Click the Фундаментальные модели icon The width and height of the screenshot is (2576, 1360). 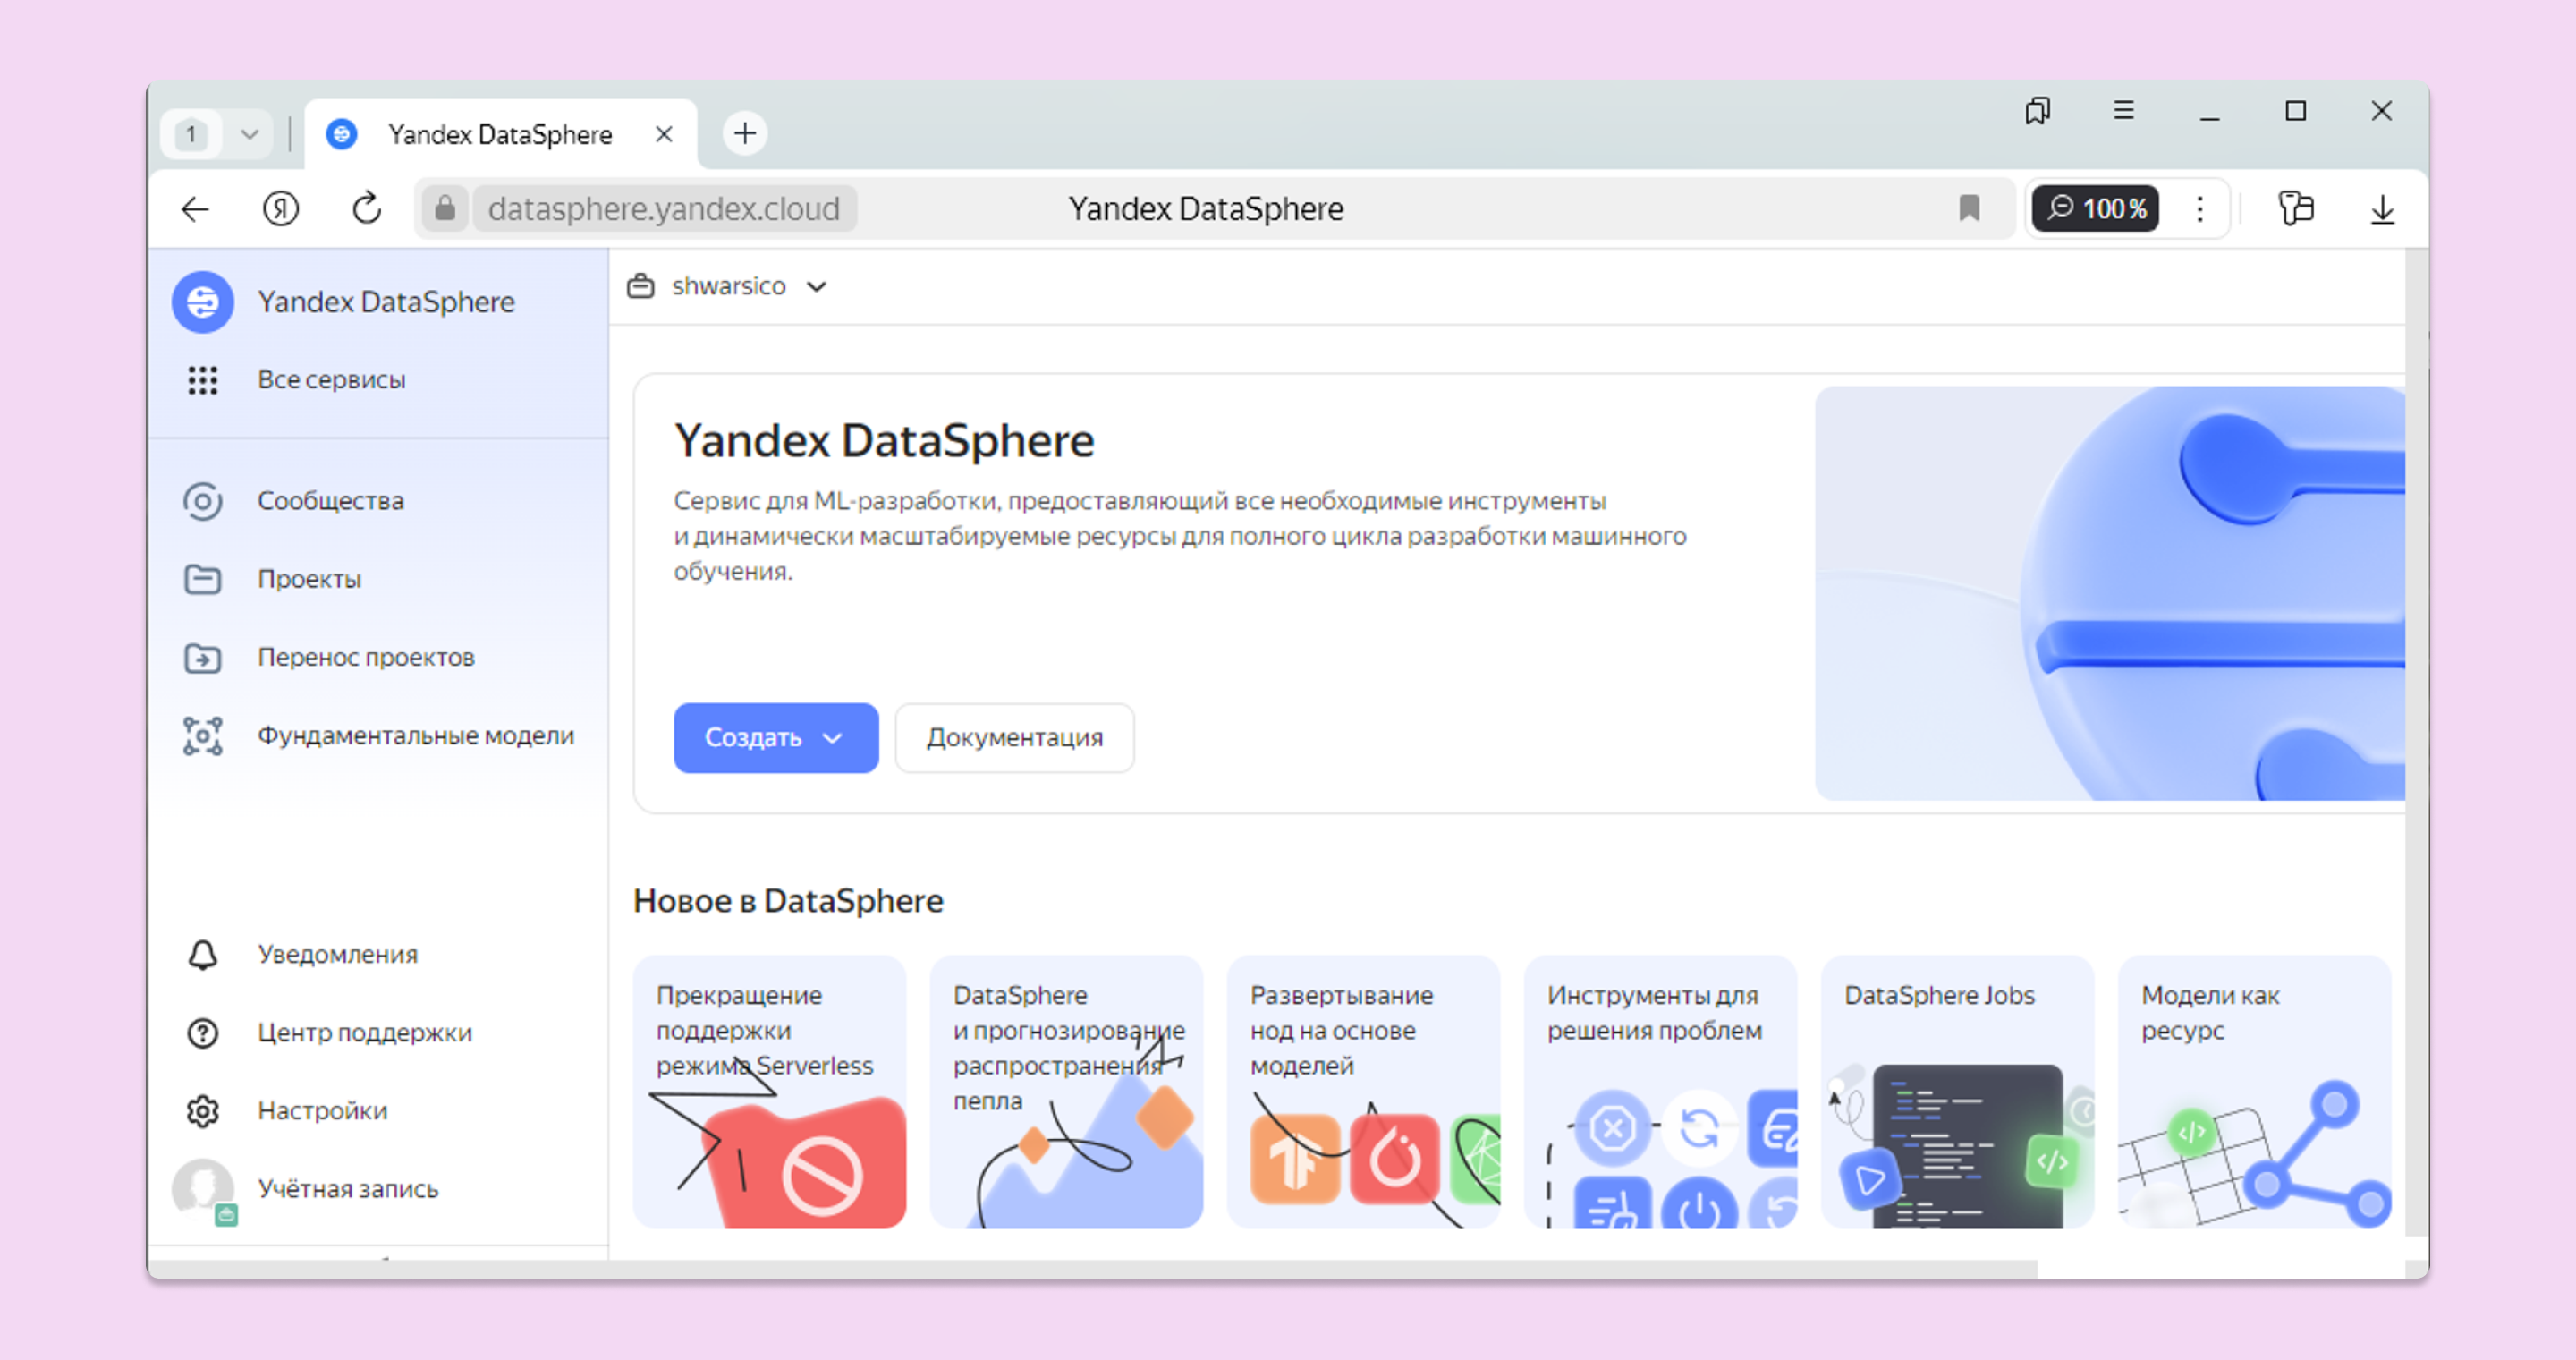pos(203,736)
